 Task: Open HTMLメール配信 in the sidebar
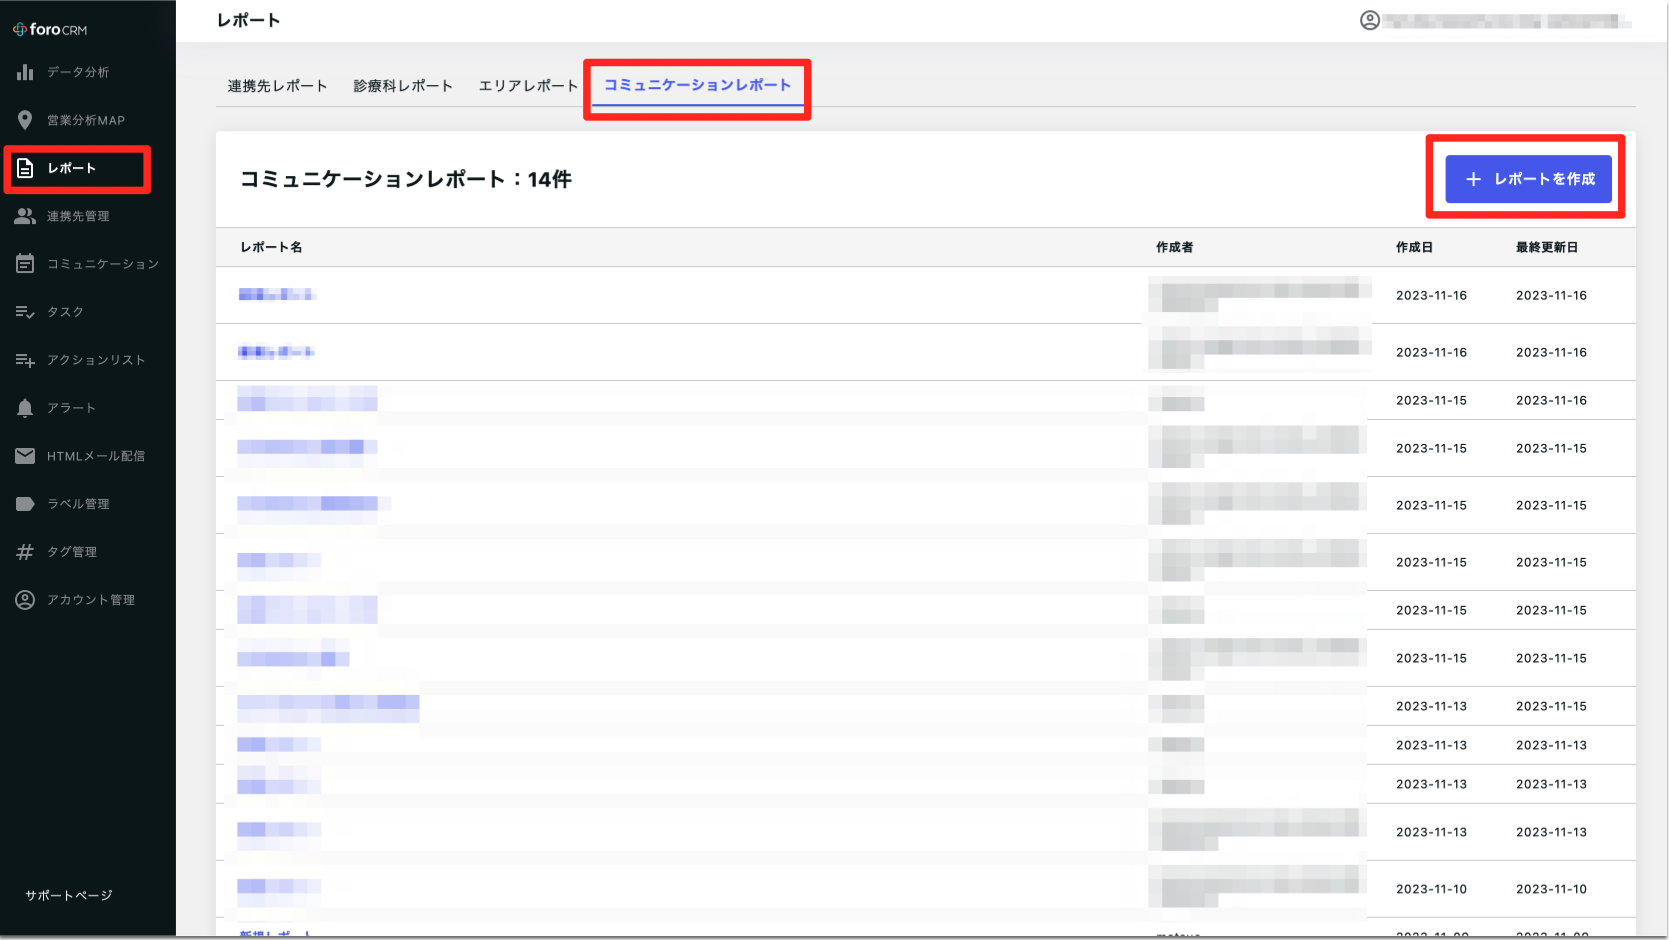(x=88, y=456)
